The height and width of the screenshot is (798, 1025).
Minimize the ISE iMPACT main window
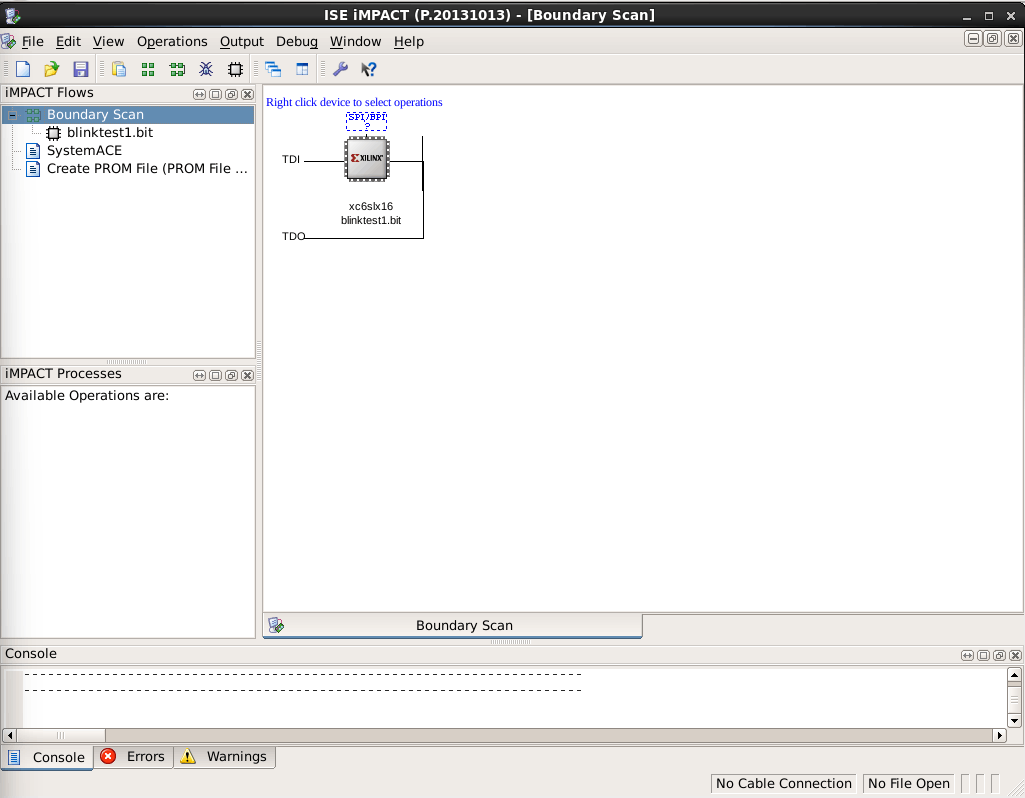(967, 16)
